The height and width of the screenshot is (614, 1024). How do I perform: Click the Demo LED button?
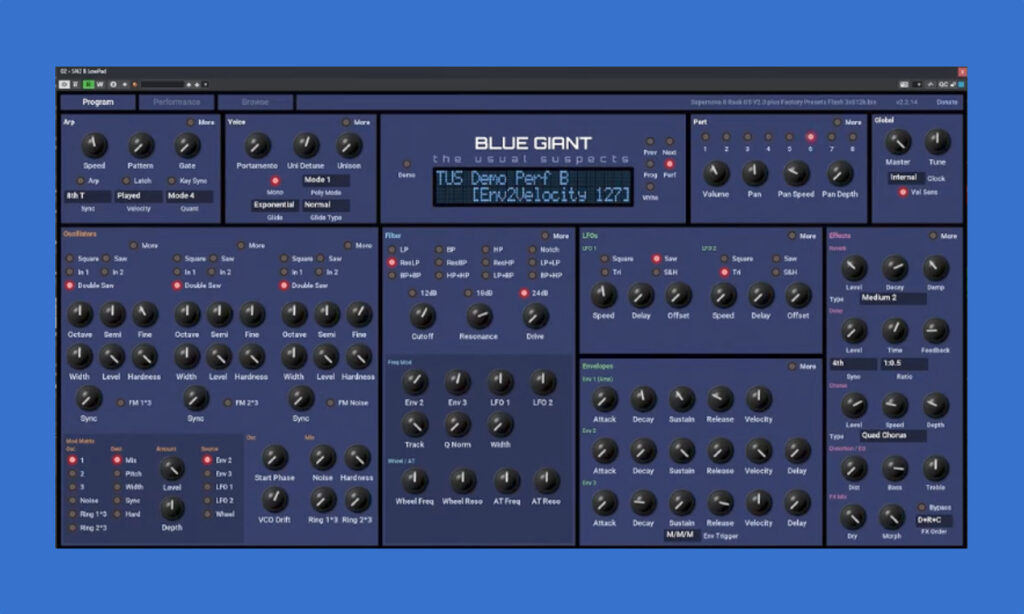tap(406, 165)
